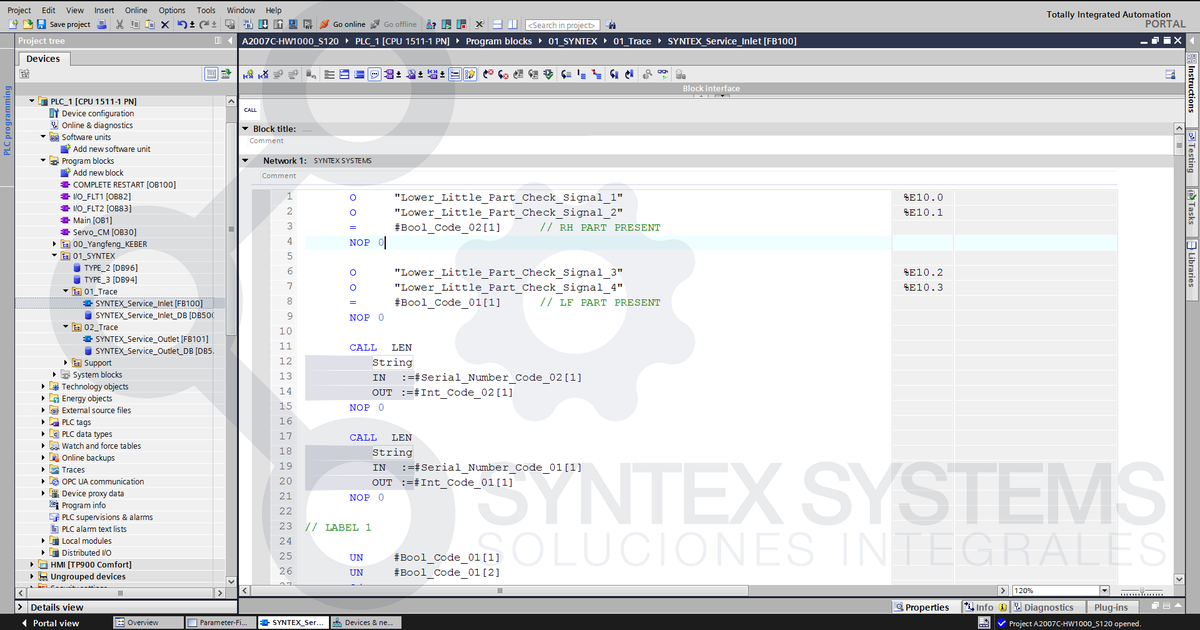Click the New project icon in the toolbar
The image size is (1200, 630).
coord(13,24)
